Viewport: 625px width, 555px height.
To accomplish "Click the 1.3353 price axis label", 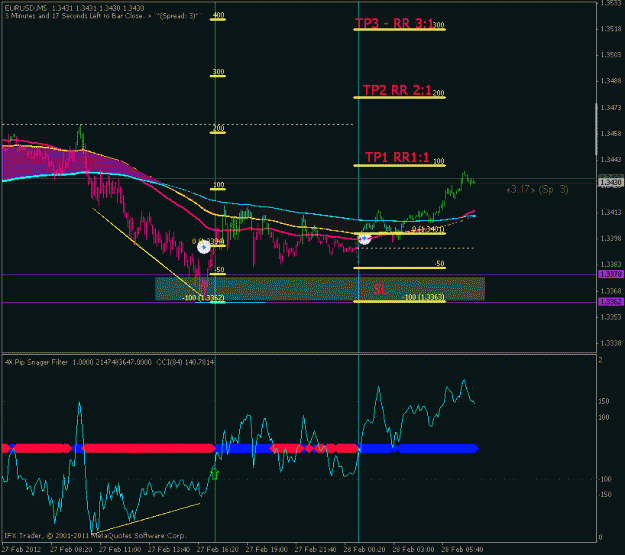I will coord(611,317).
